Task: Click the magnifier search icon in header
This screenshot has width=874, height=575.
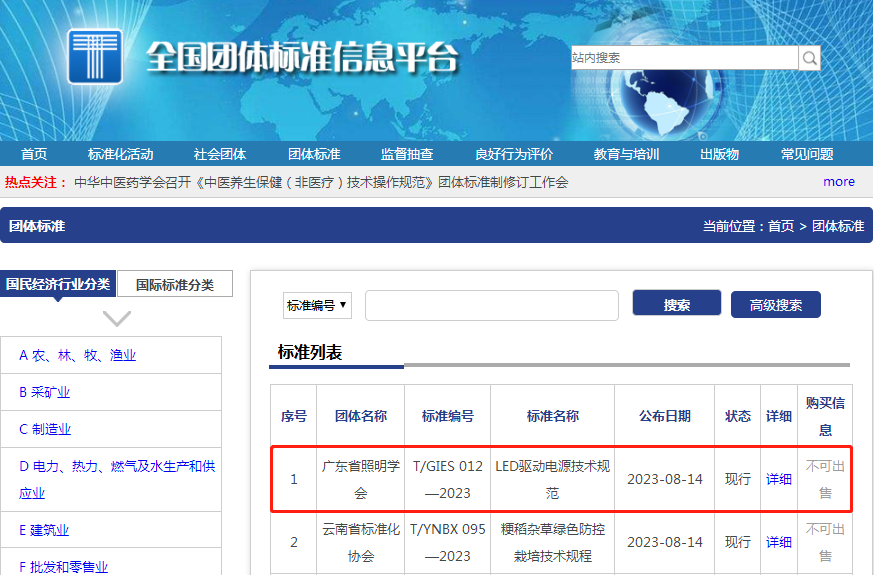Action: [x=809, y=58]
